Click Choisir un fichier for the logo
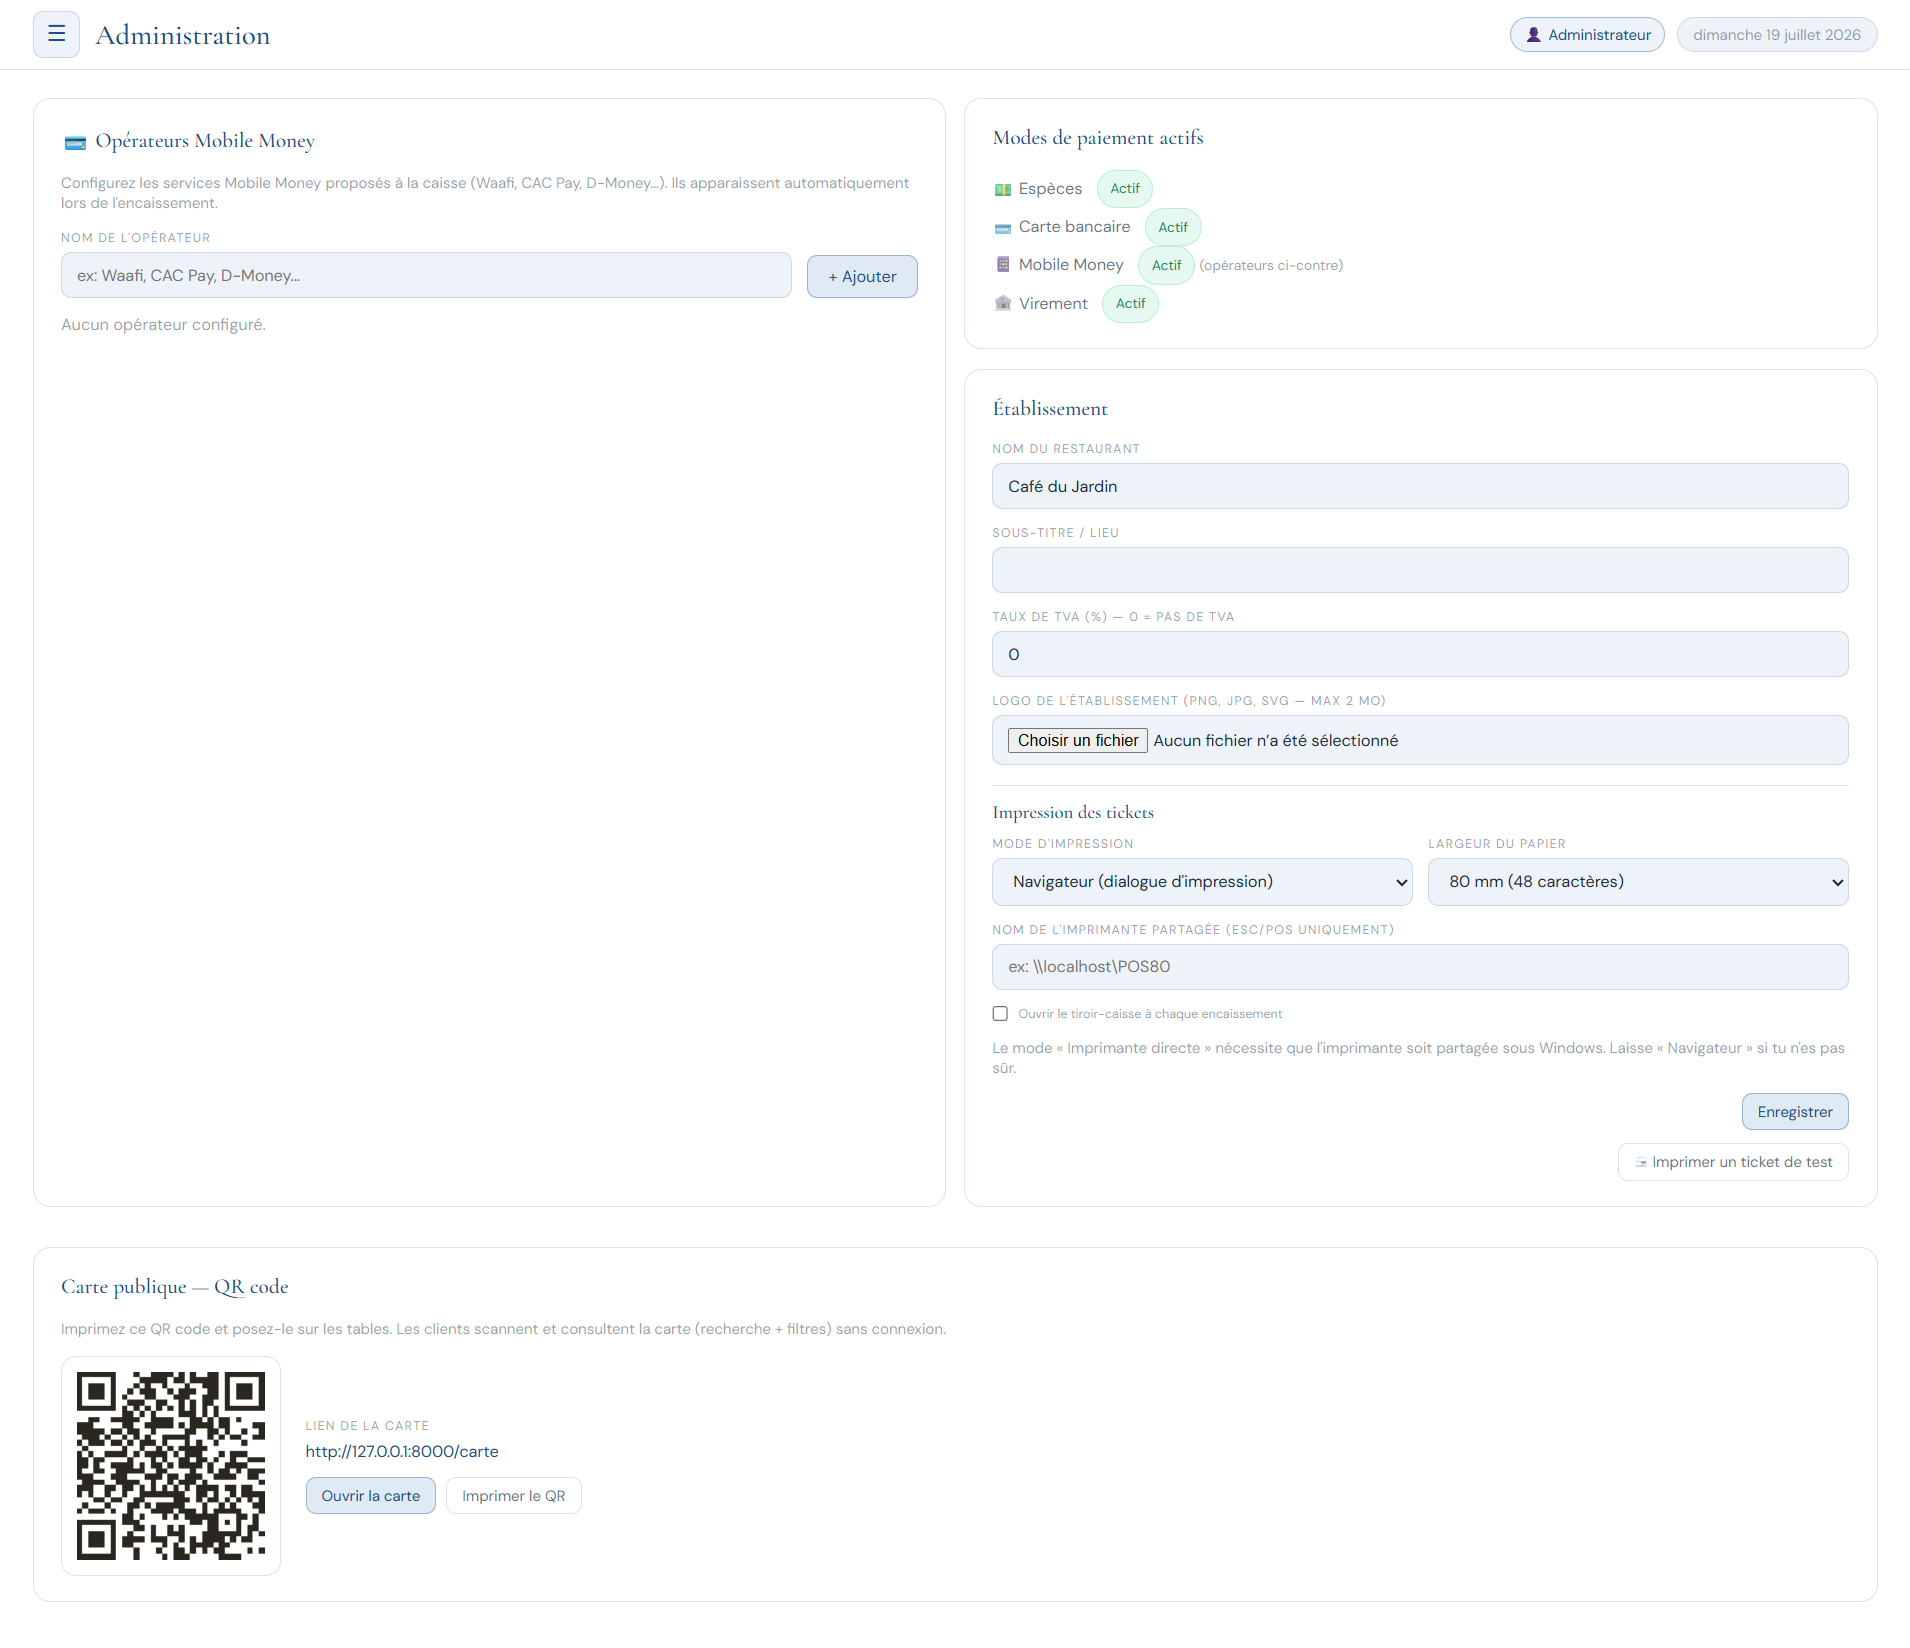This screenshot has width=1910, height=1648. [1077, 741]
